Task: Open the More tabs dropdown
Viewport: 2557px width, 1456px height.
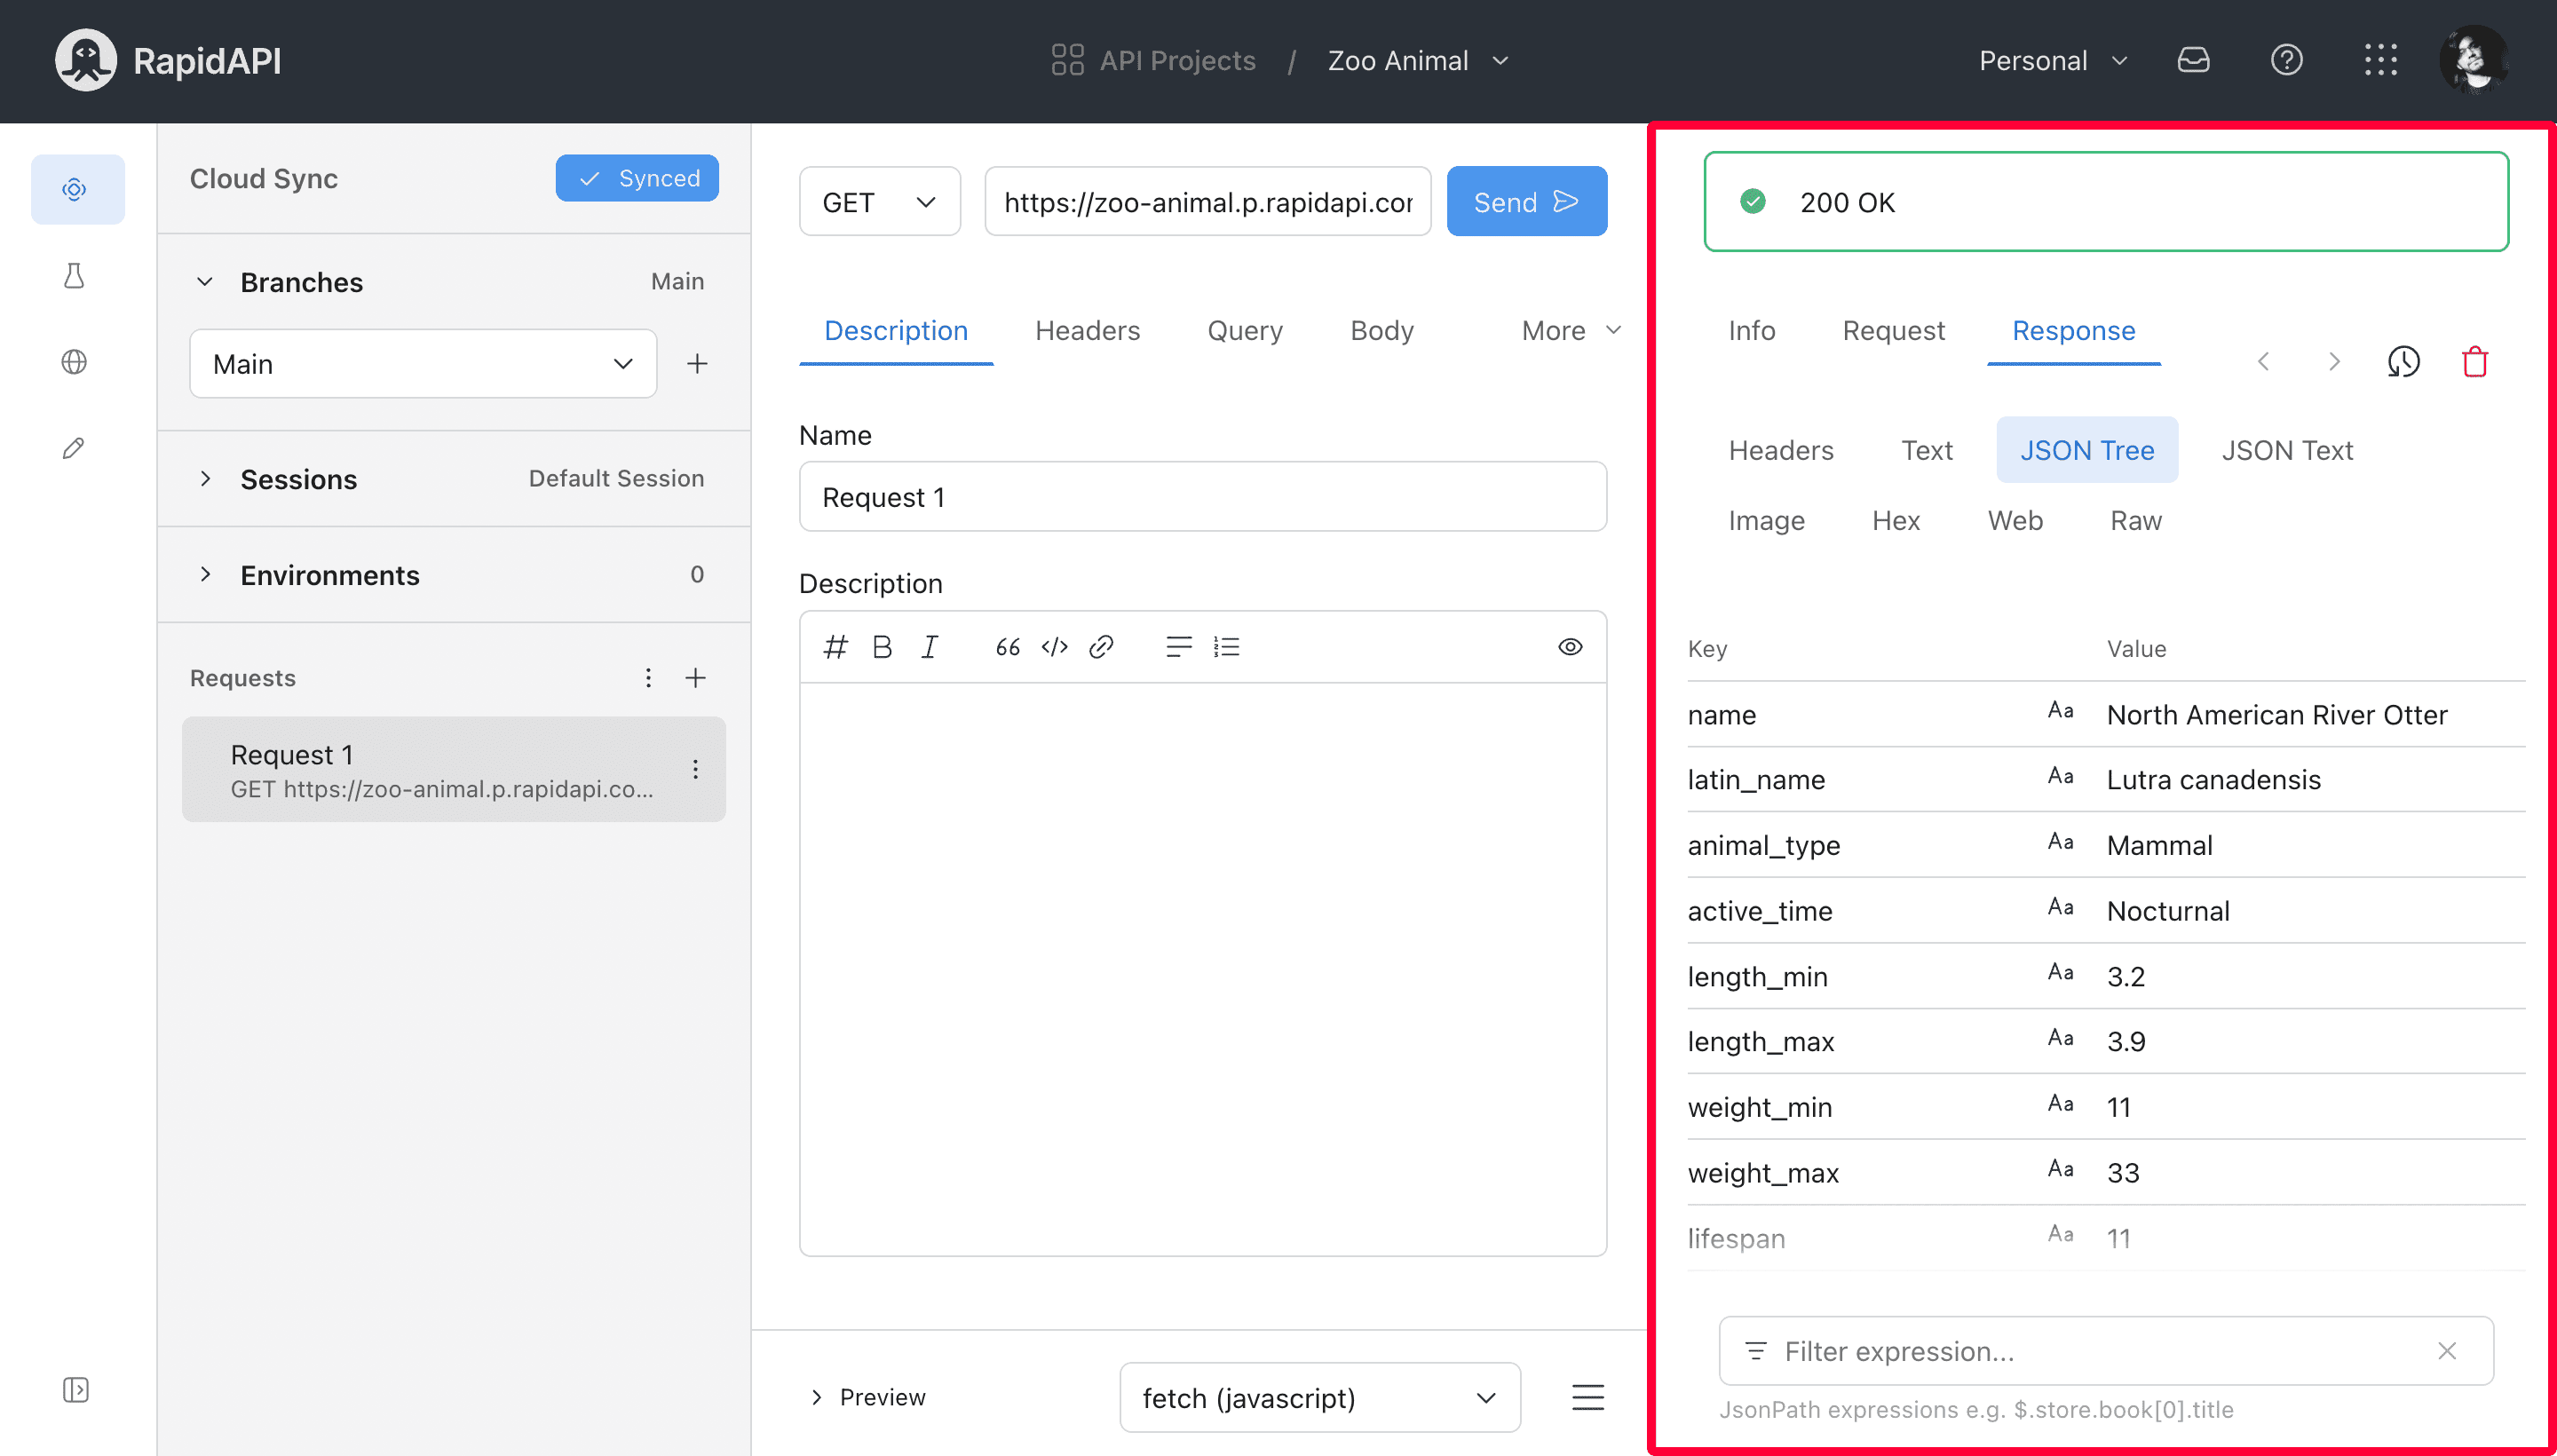Action: 1571,331
